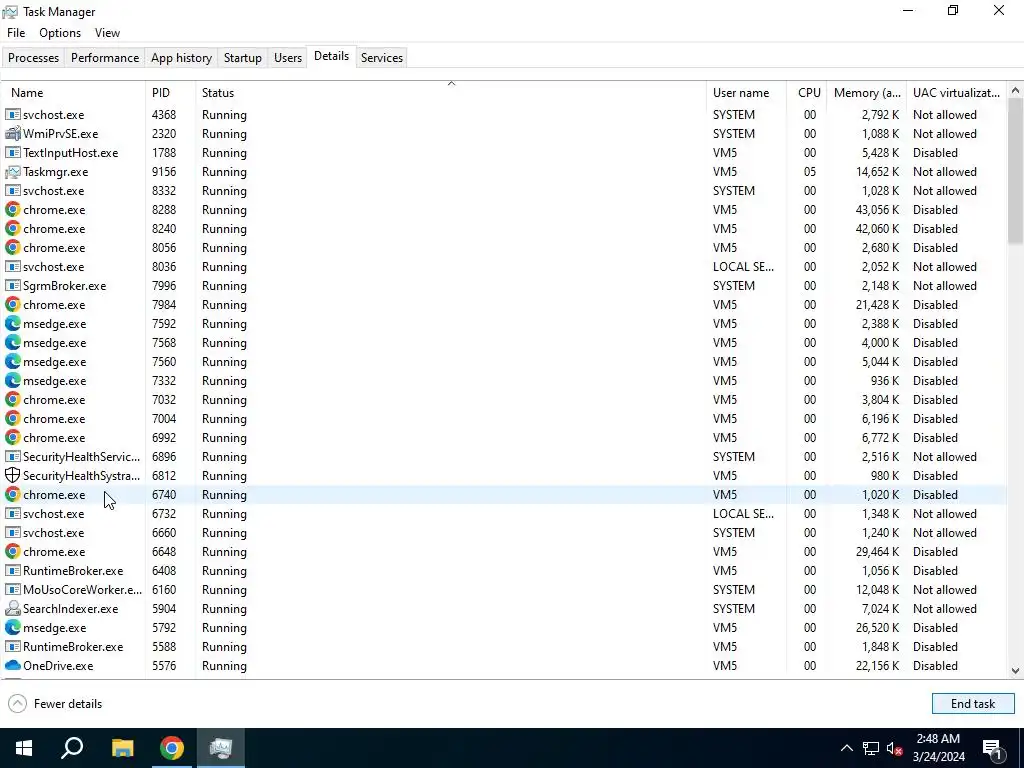The height and width of the screenshot is (768, 1024).
Task: Switch to Startup tab
Action: pos(242,57)
